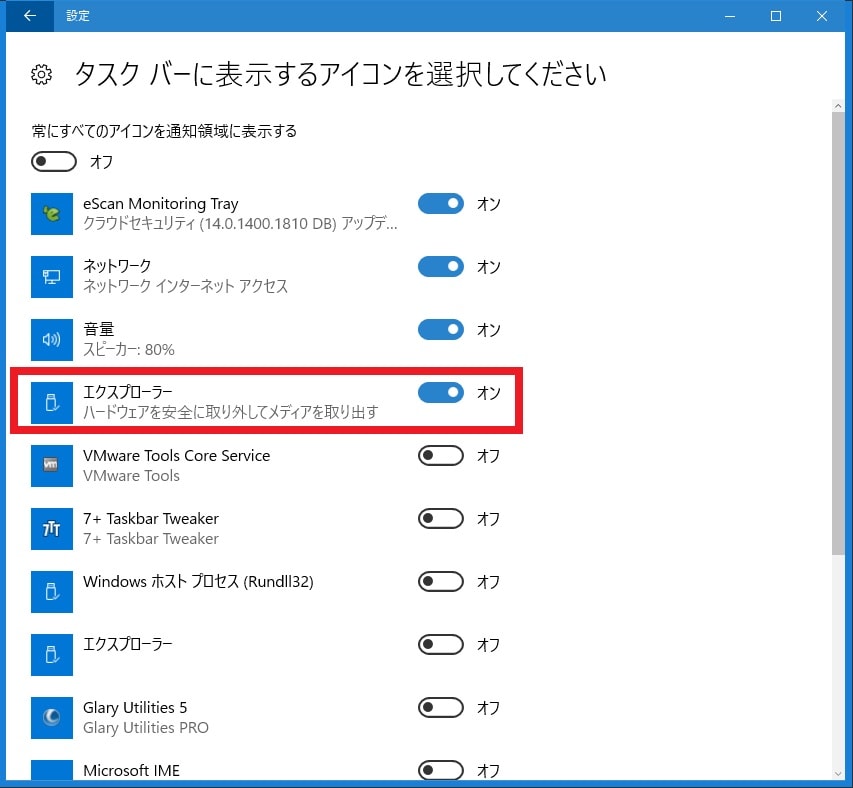Turn off the 音量 toggle
853x788 pixels.
[441, 330]
